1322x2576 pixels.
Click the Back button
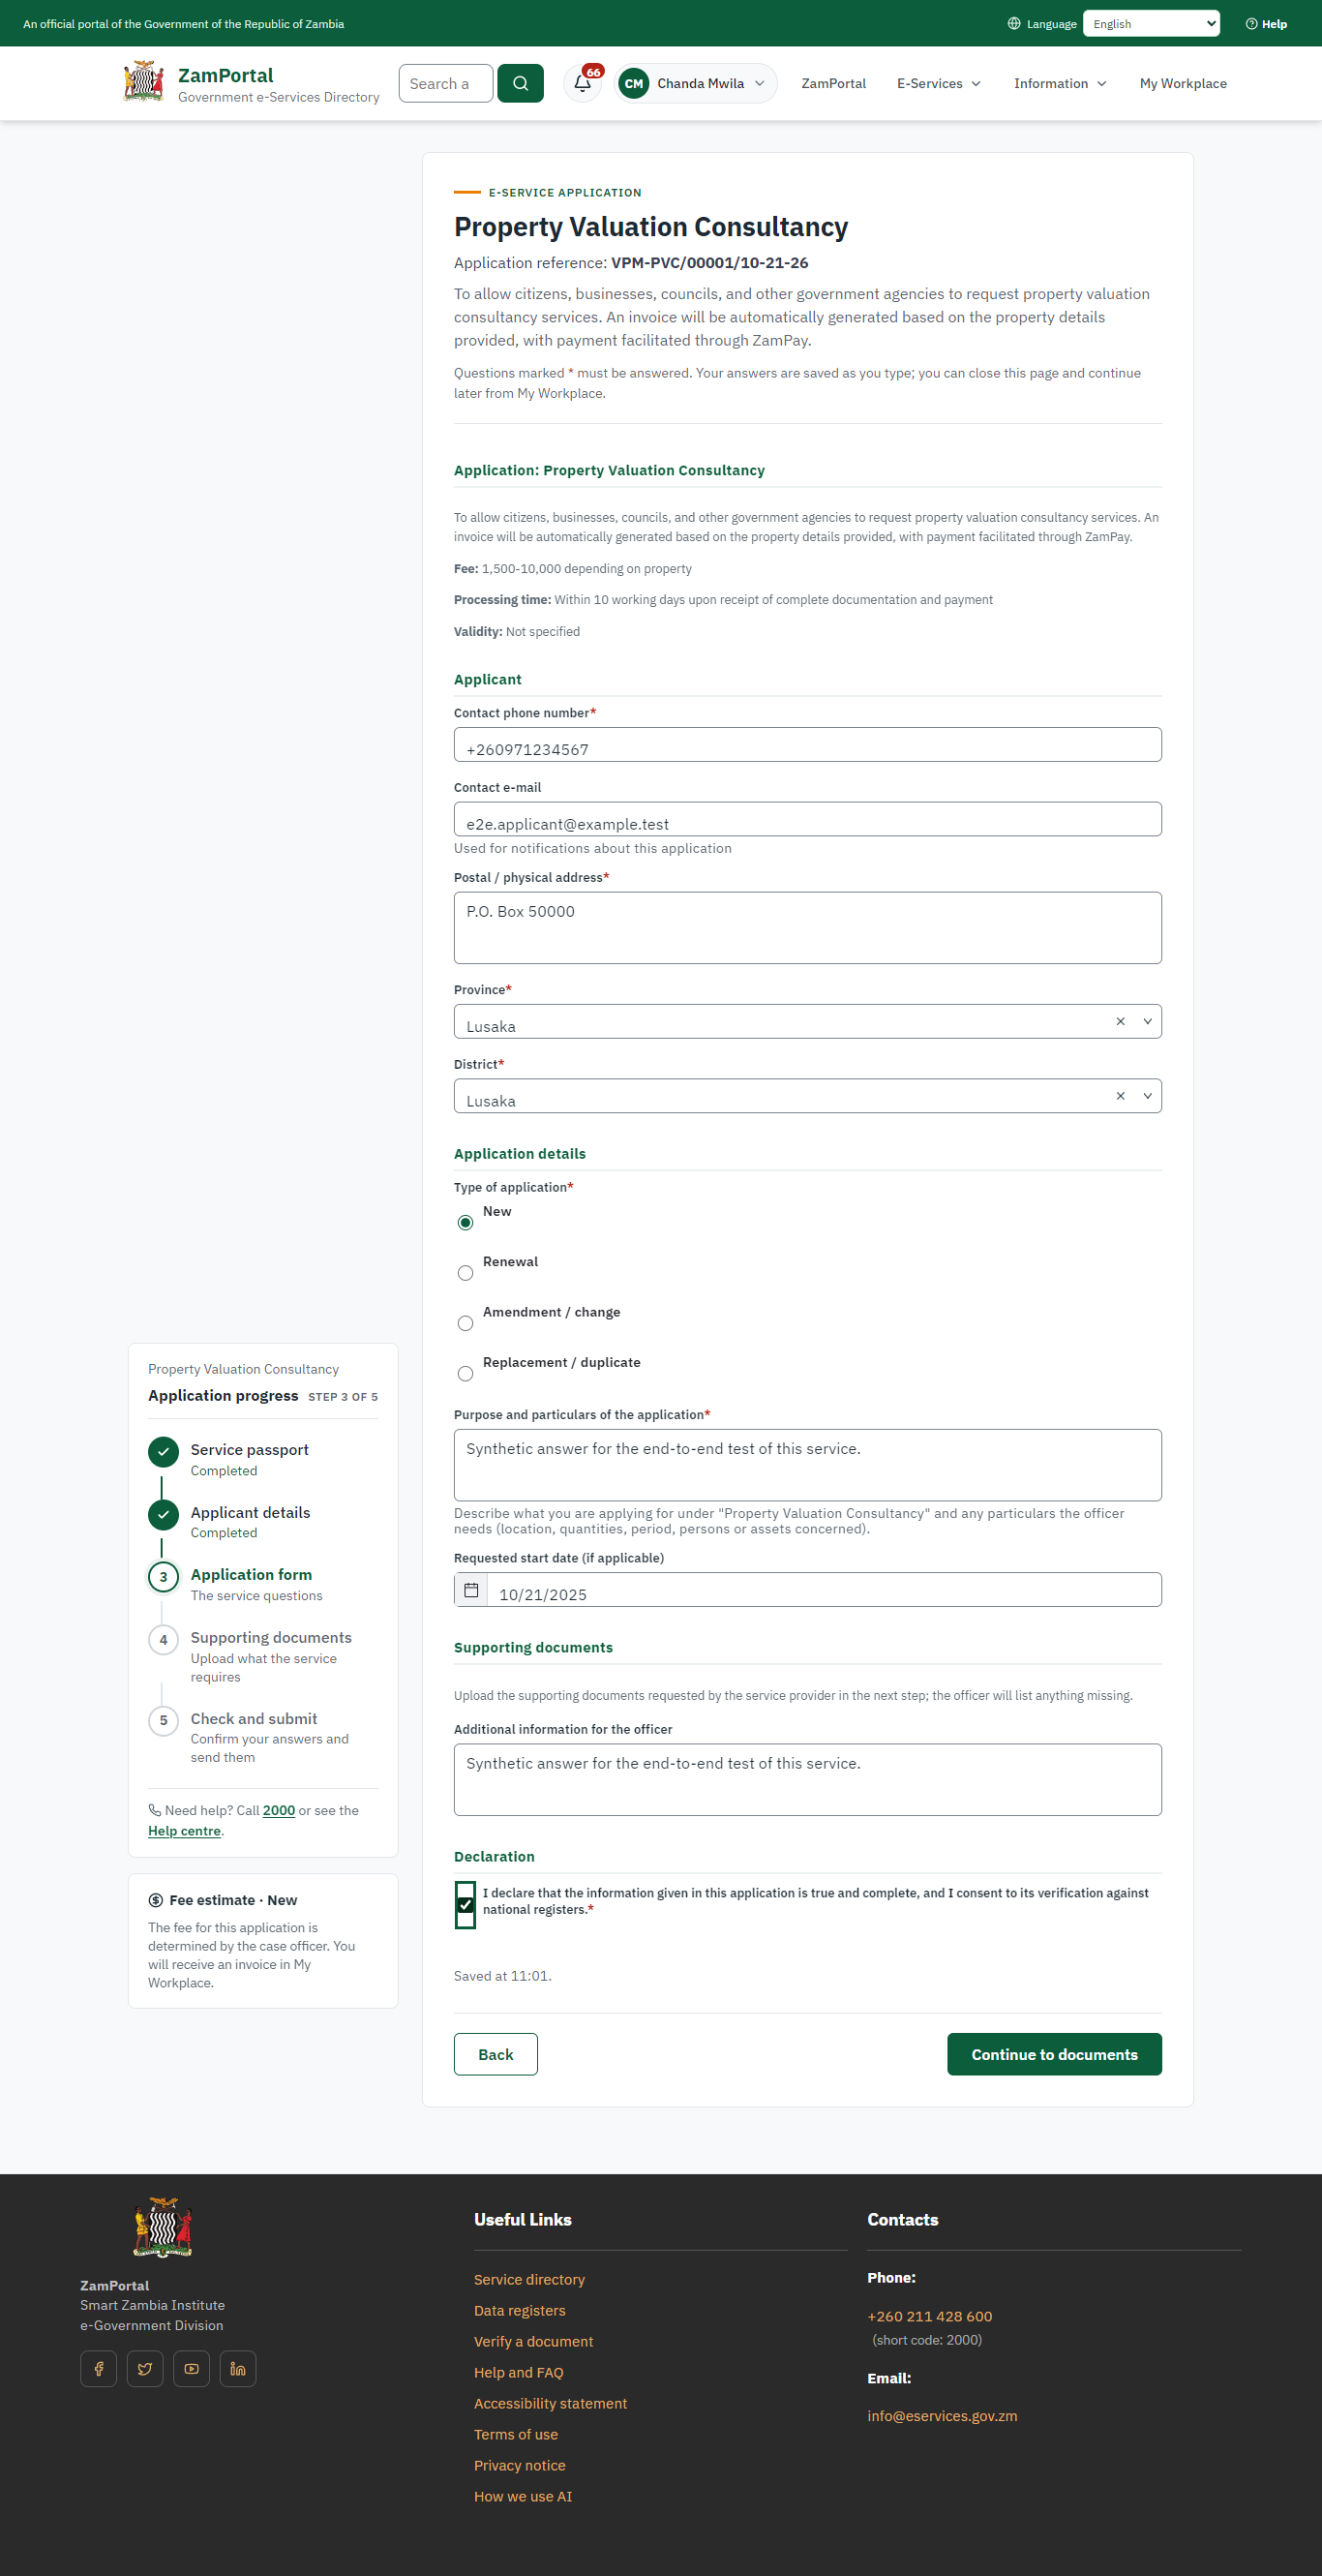click(x=495, y=2054)
